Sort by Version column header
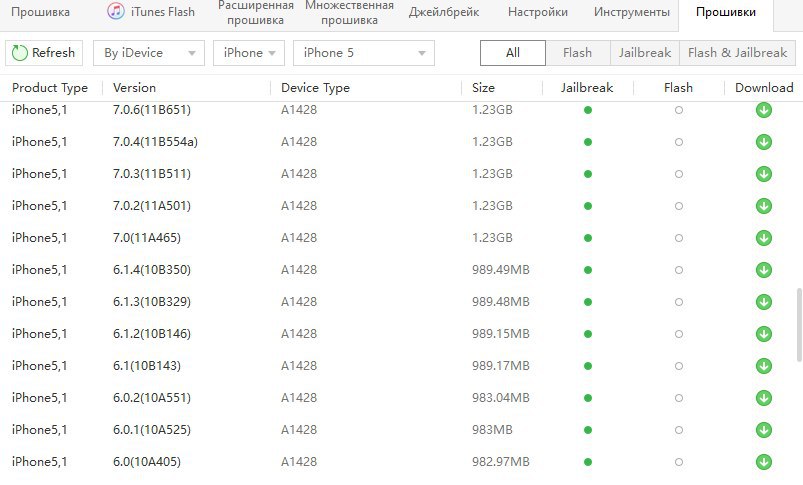The image size is (803, 485). pyautogui.click(x=134, y=88)
